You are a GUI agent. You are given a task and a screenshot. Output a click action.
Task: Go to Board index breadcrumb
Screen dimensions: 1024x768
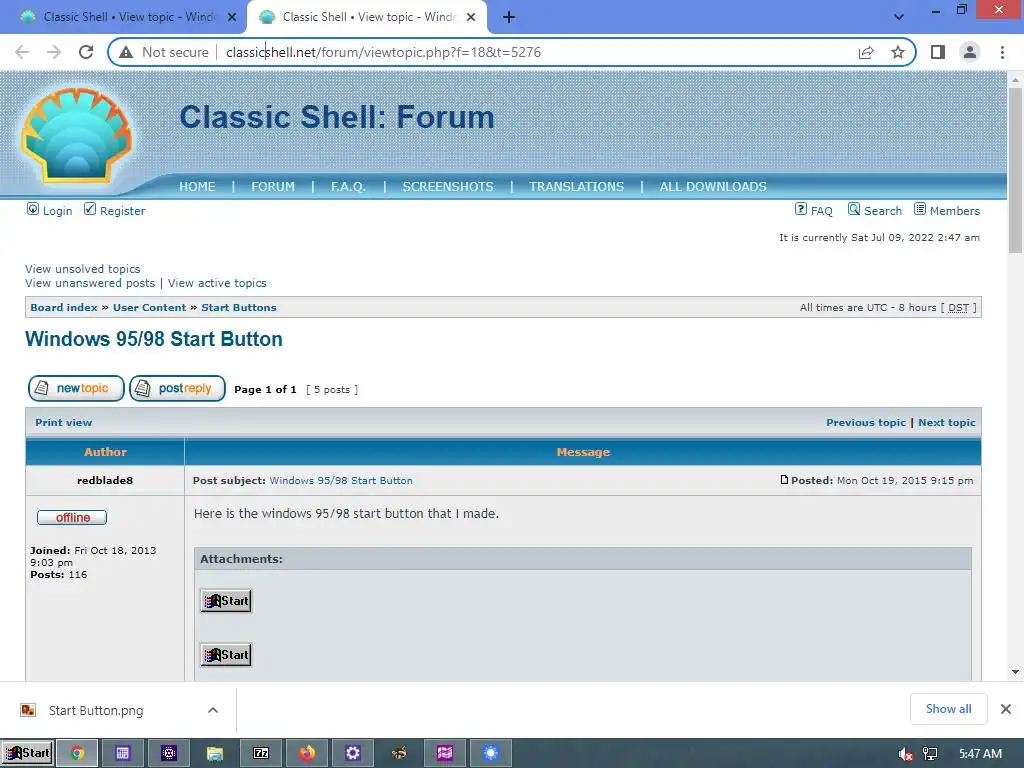64,308
